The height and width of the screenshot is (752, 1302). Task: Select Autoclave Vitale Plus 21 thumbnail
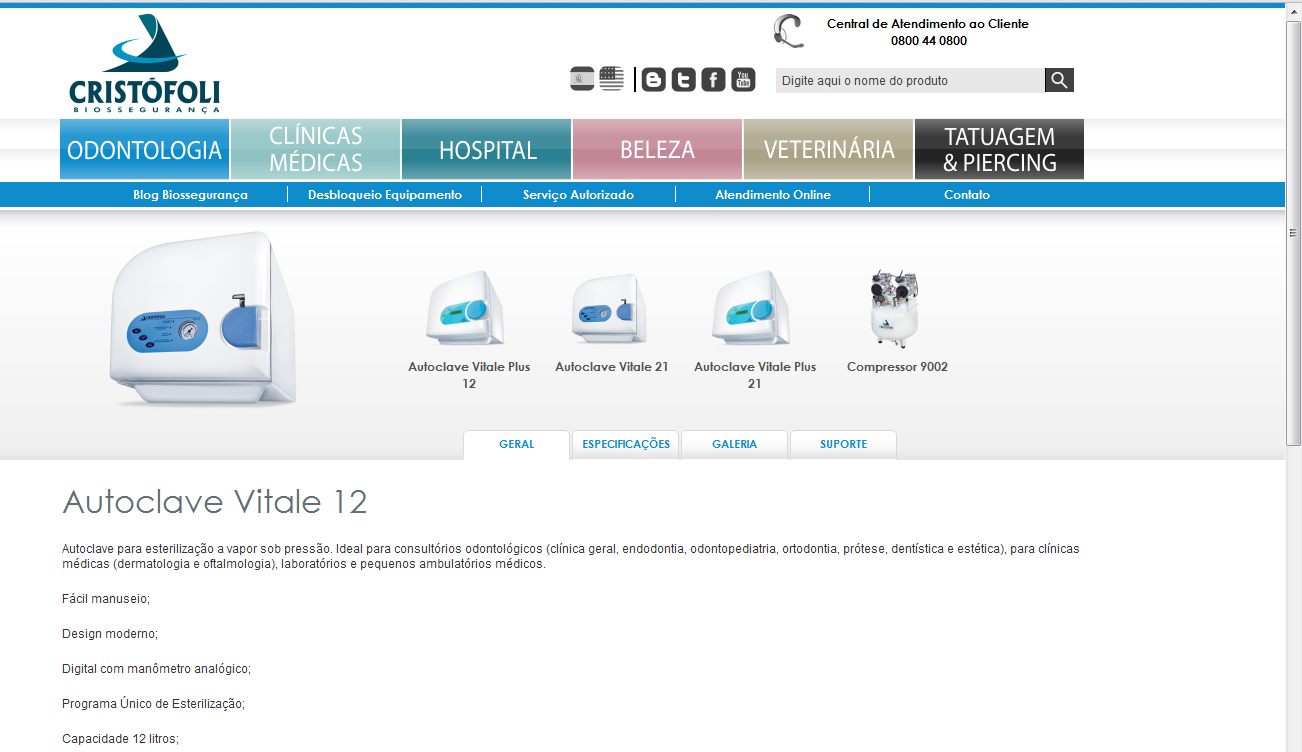coord(752,308)
